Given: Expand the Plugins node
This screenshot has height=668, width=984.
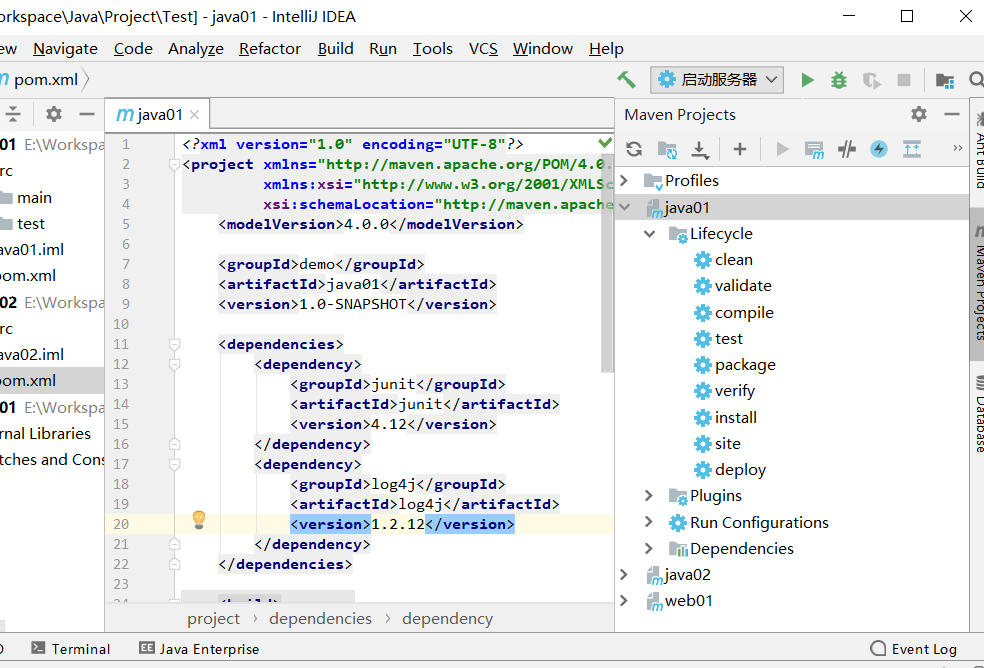Looking at the screenshot, I should tap(649, 496).
